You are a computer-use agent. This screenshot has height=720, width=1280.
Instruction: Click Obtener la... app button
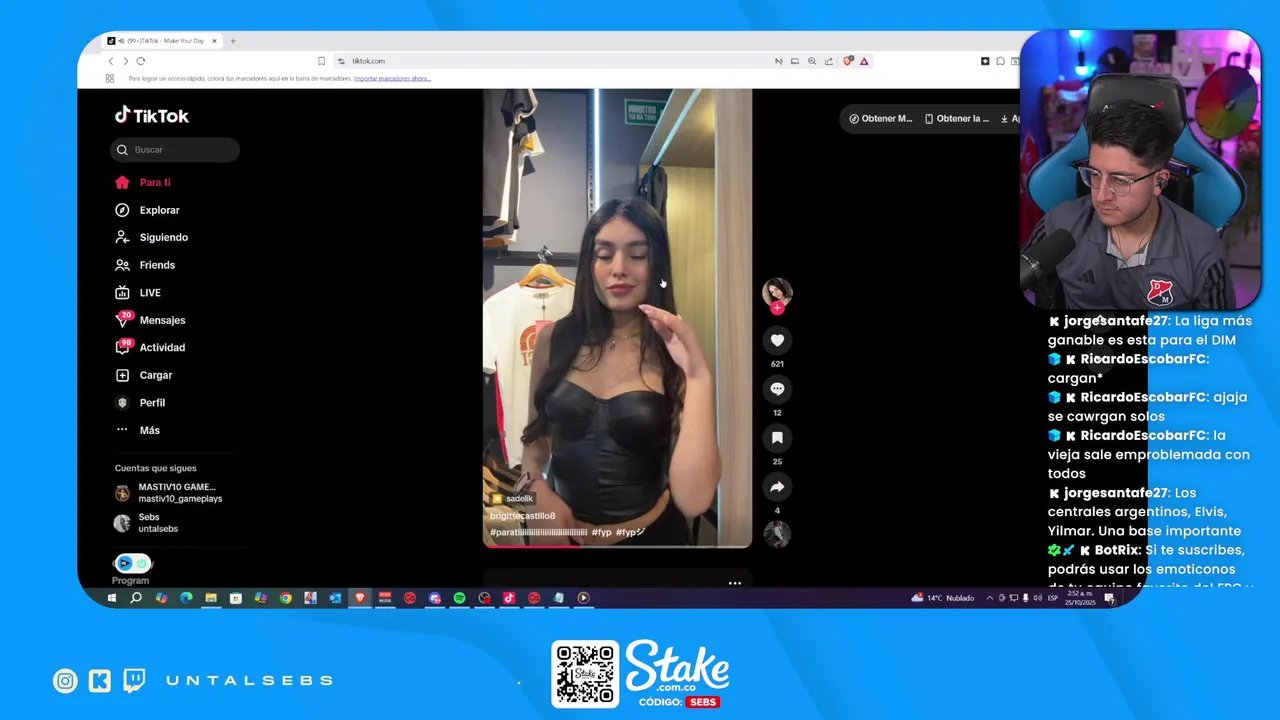coord(957,118)
